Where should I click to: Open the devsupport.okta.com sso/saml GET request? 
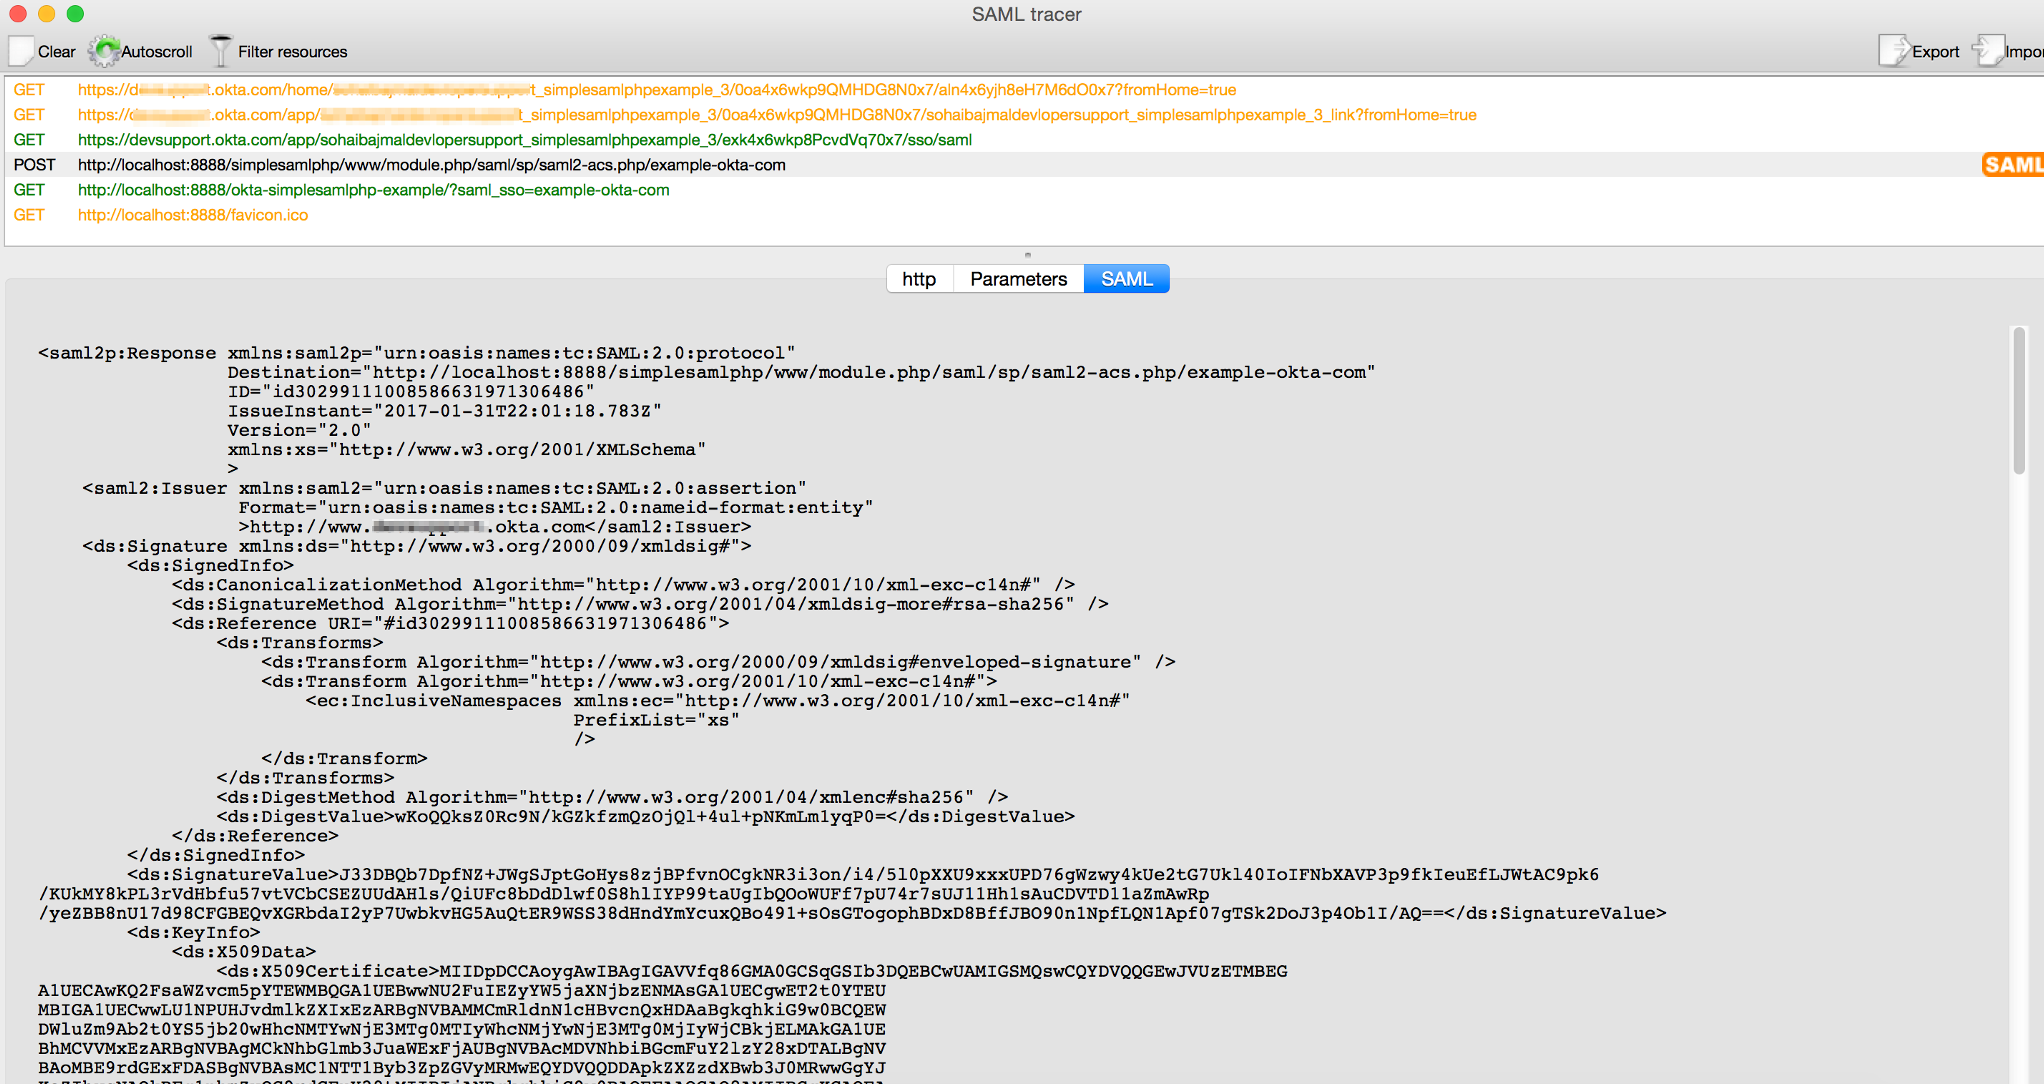coord(525,139)
